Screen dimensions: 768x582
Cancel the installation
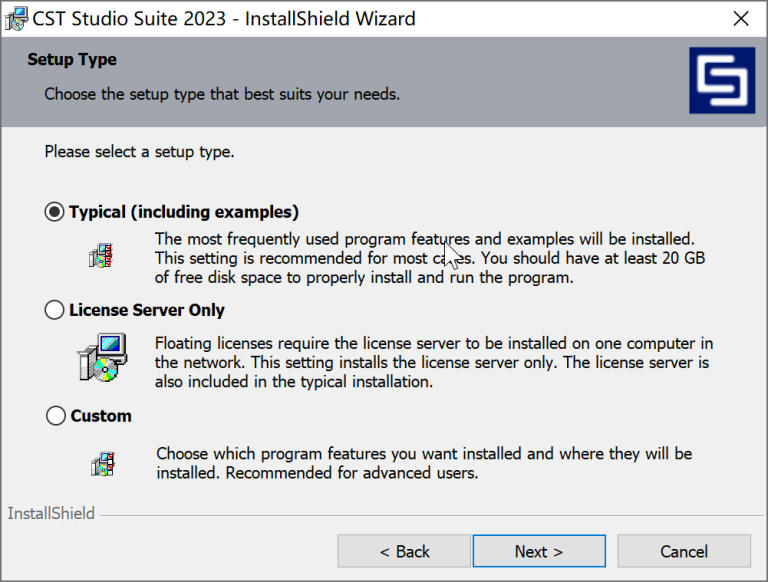[x=684, y=551]
